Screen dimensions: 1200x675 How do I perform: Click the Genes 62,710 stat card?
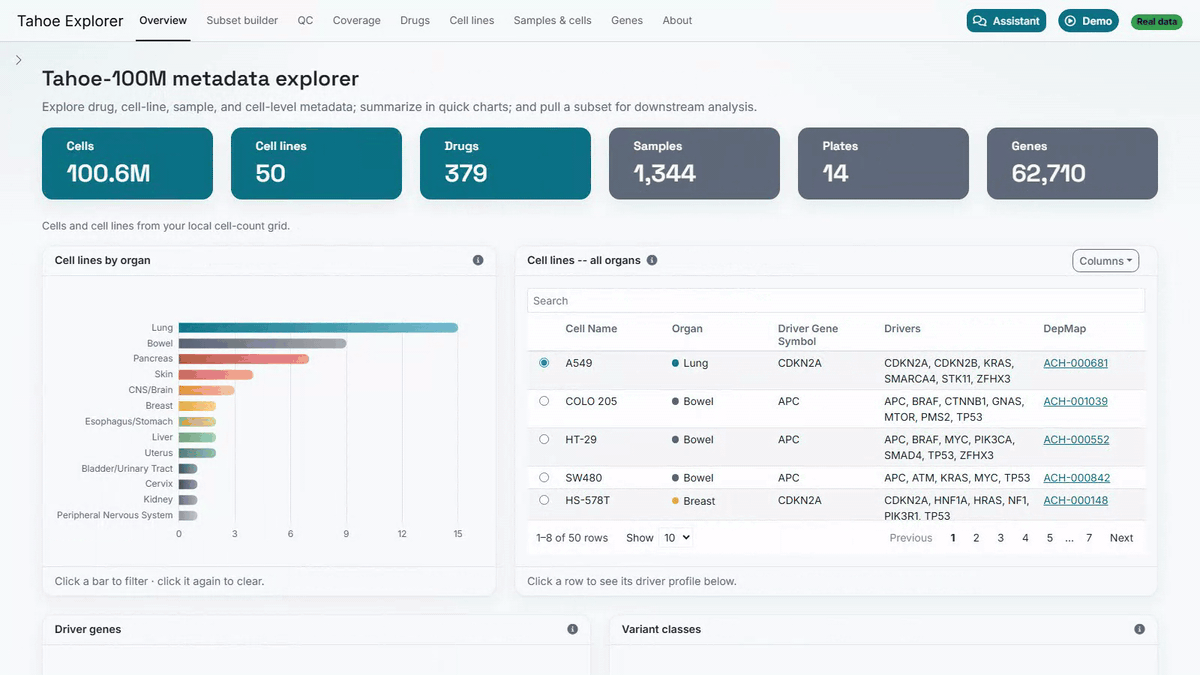1072,163
